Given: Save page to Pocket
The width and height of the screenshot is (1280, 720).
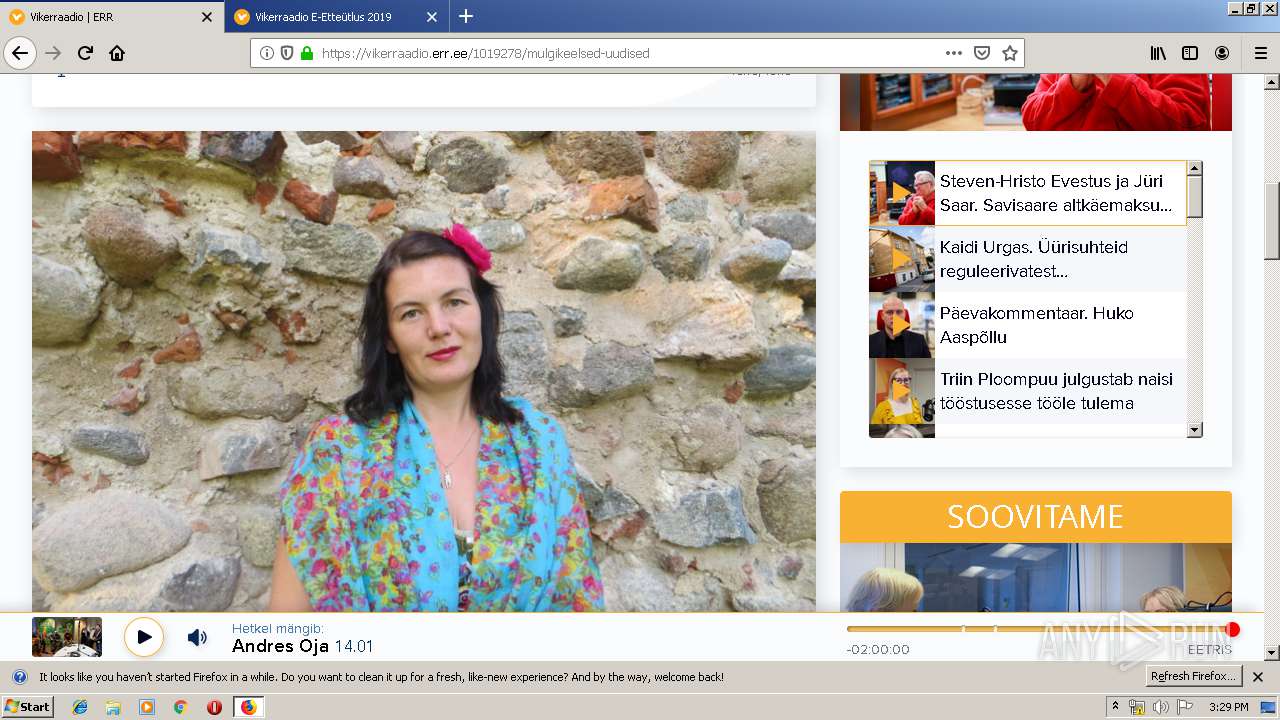Looking at the screenshot, I should pos(982,53).
